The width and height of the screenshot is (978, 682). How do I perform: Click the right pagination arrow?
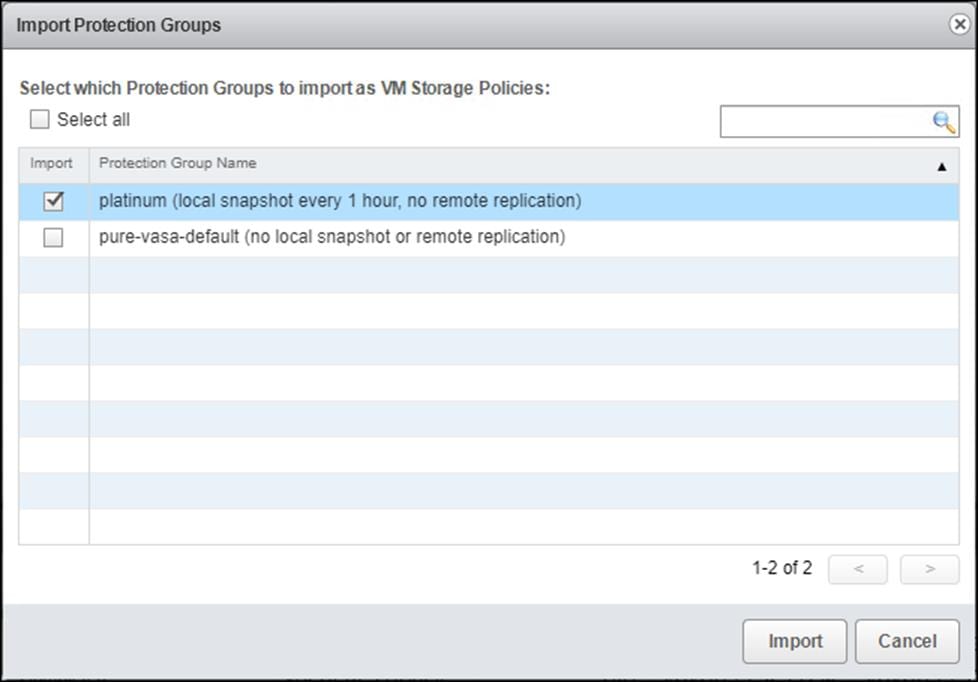[x=928, y=569]
